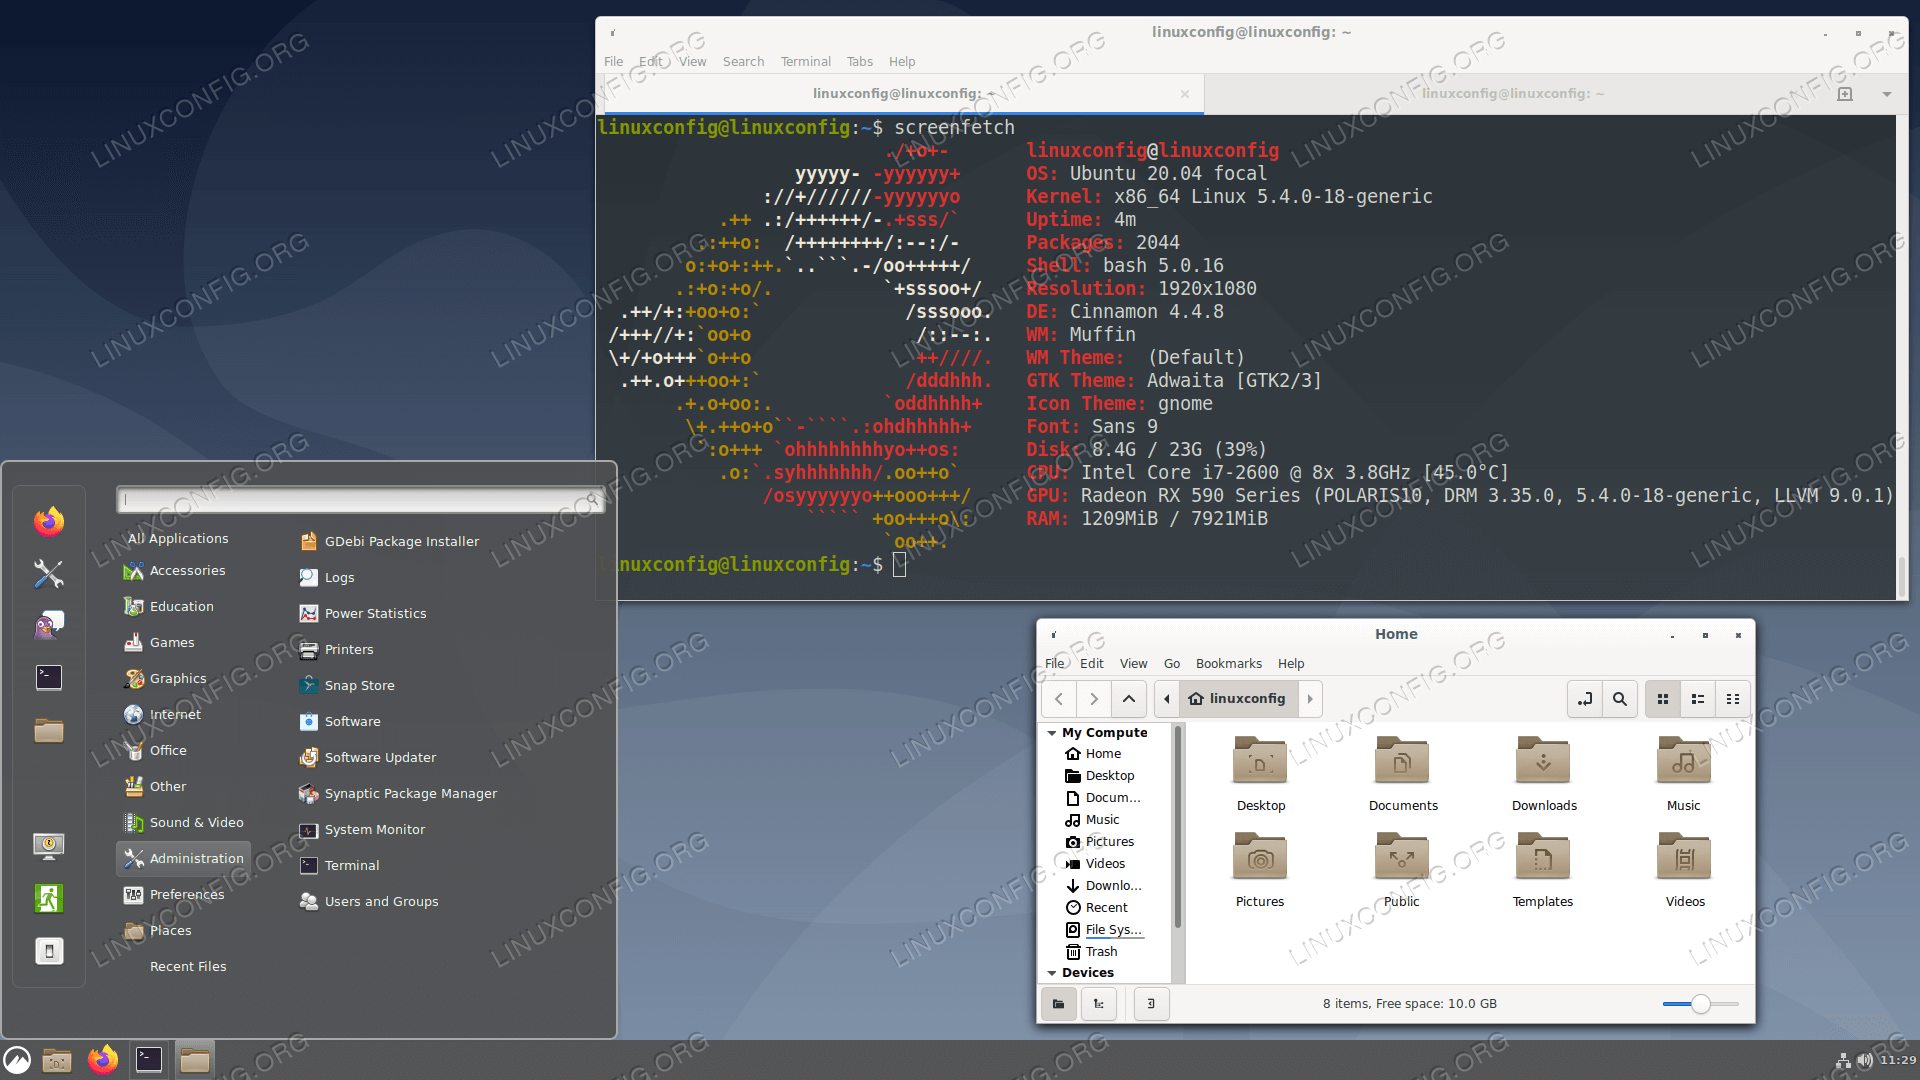Switch file manager to list view
The height and width of the screenshot is (1080, 1920).
click(1698, 699)
